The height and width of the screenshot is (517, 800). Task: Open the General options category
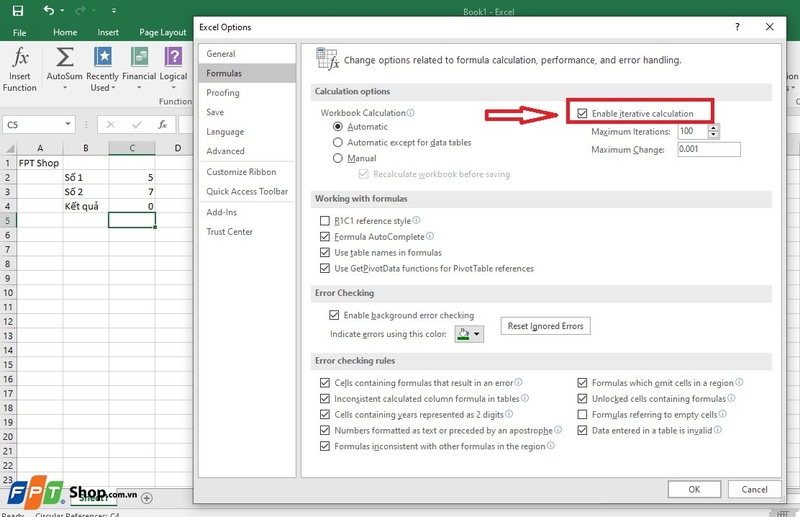click(x=247, y=54)
